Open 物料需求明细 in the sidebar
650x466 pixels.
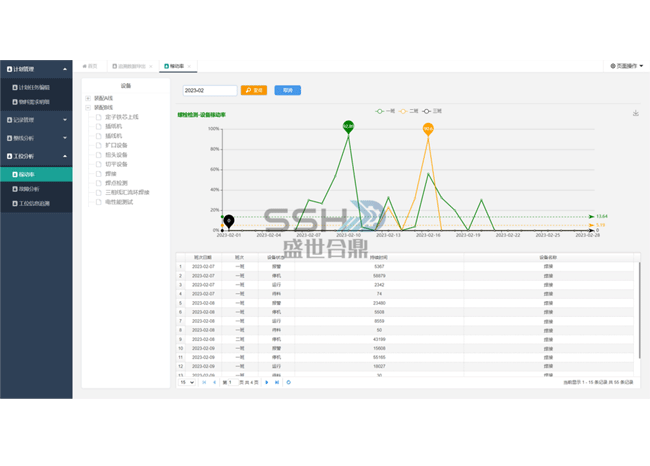pos(36,102)
